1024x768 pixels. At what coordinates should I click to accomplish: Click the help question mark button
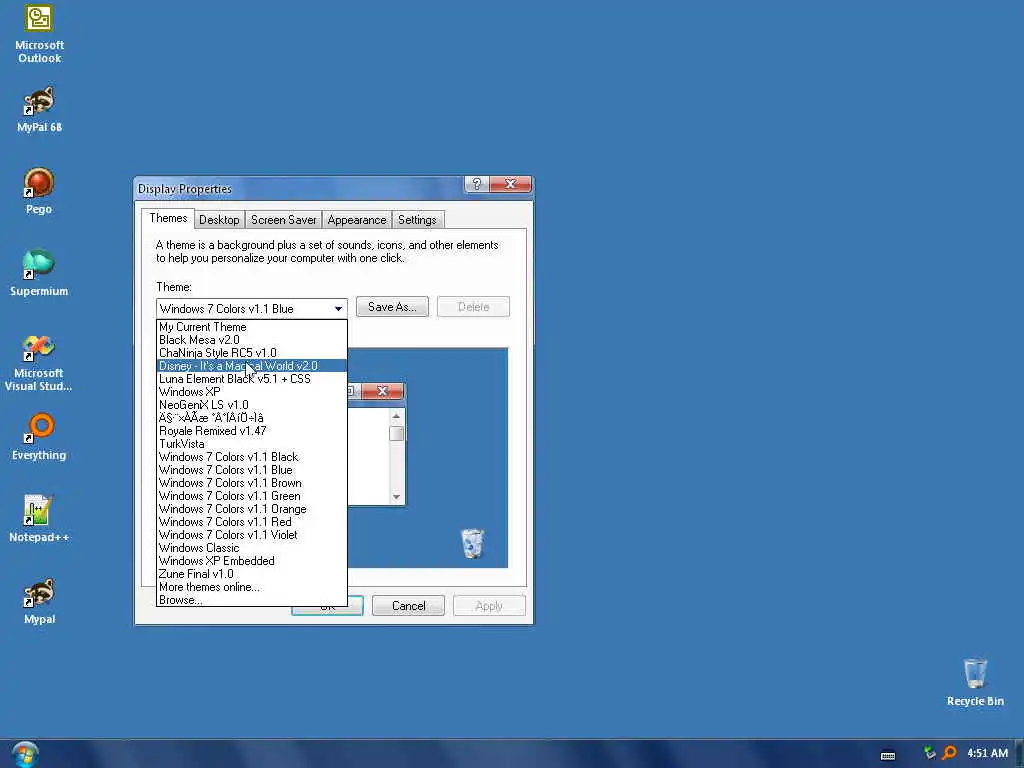(477, 184)
